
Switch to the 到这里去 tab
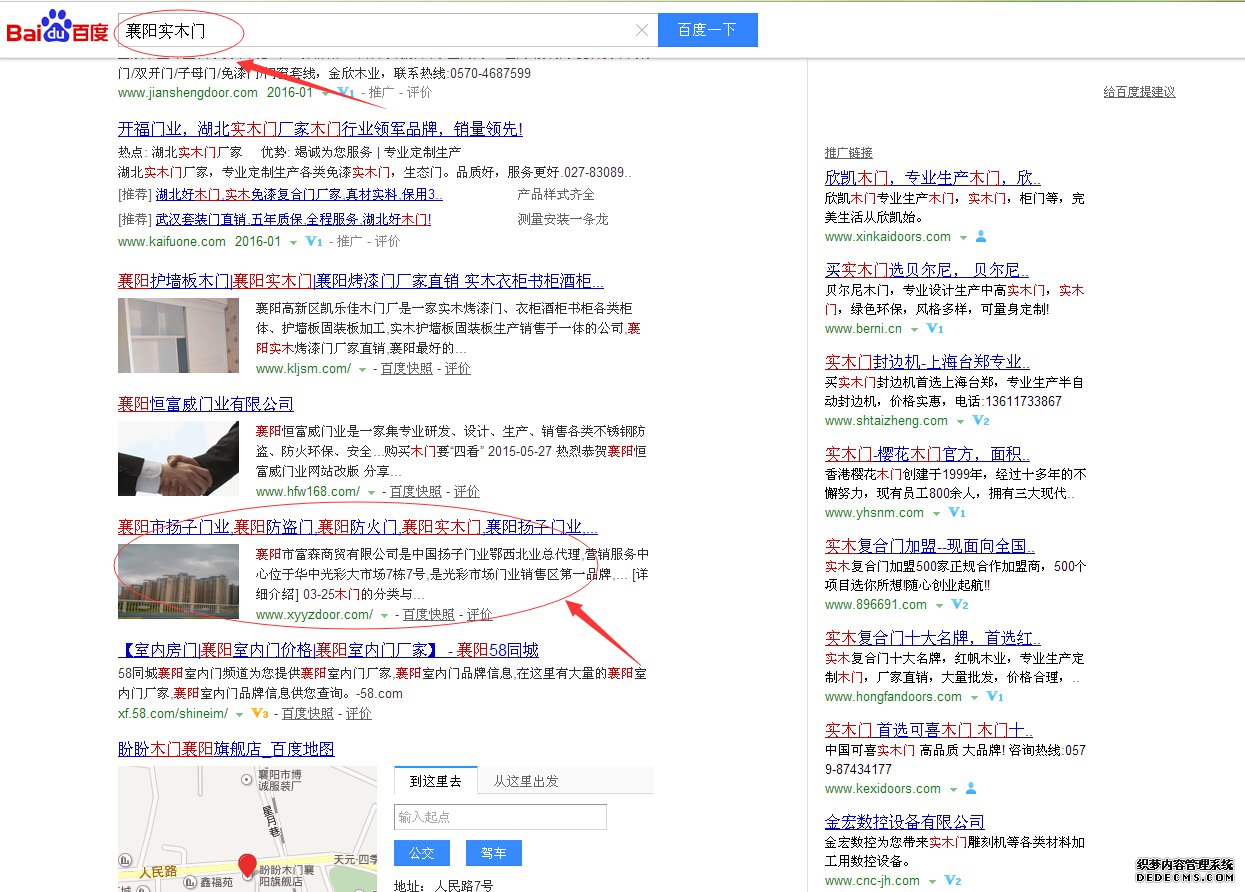(435, 781)
